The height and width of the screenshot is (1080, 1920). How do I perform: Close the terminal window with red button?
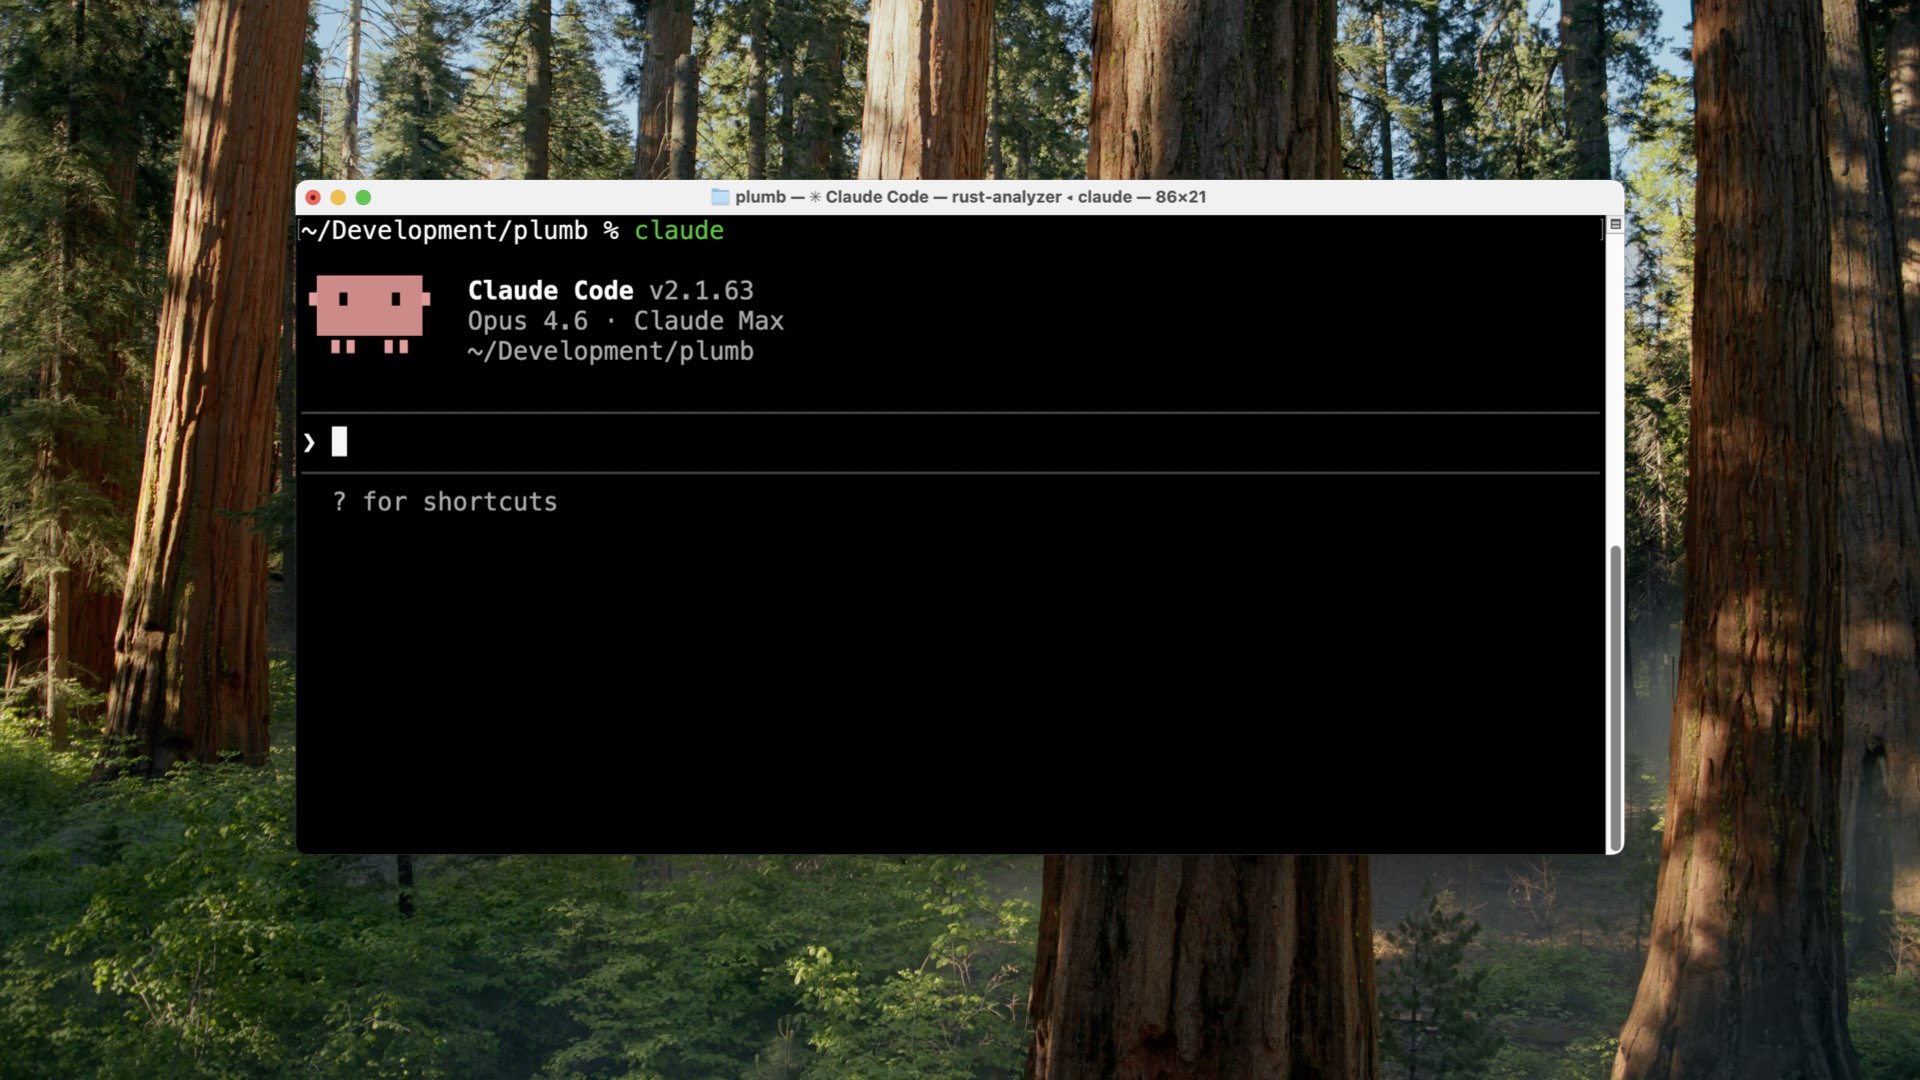[x=313, y=198]
